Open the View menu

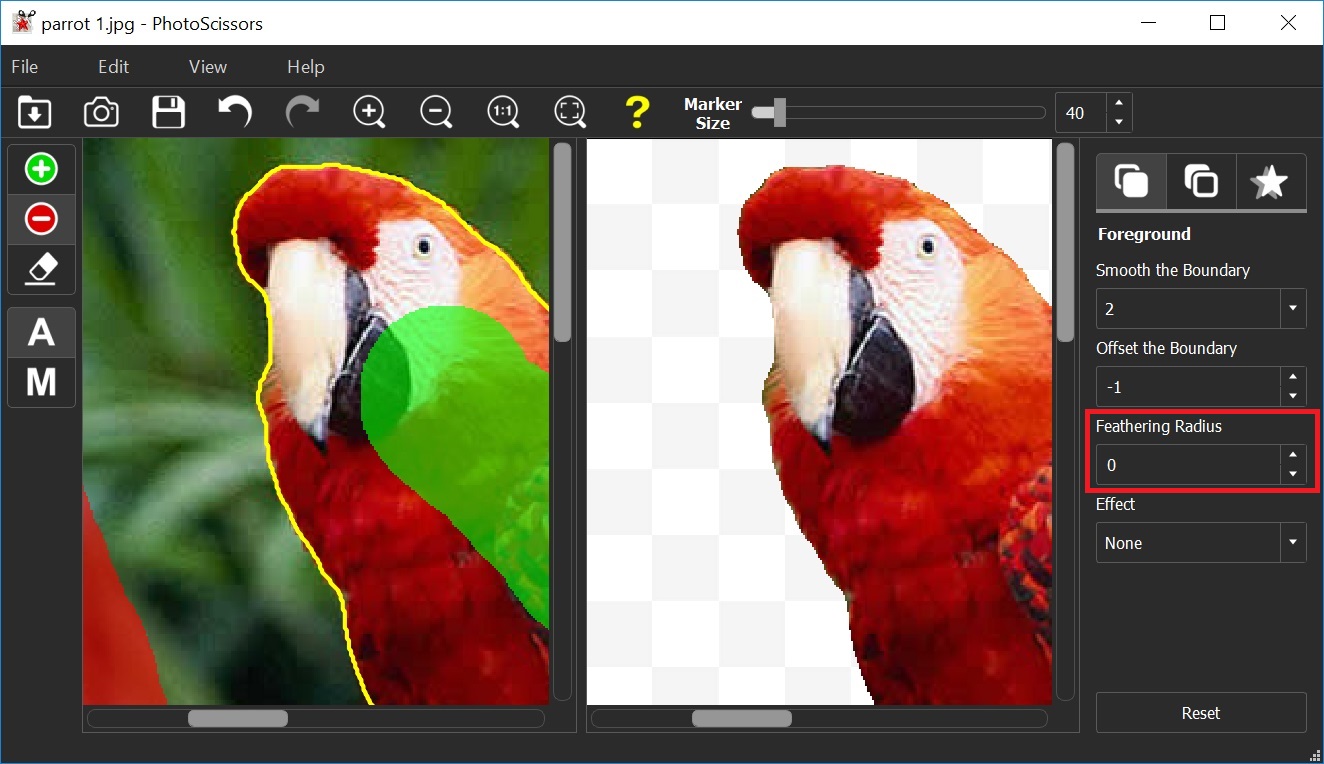[207, 66]
